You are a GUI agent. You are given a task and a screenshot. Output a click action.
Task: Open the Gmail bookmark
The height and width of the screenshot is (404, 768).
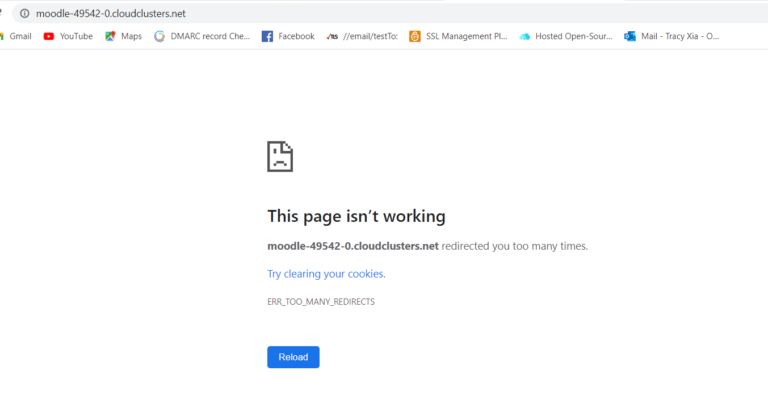coord(16,36)
